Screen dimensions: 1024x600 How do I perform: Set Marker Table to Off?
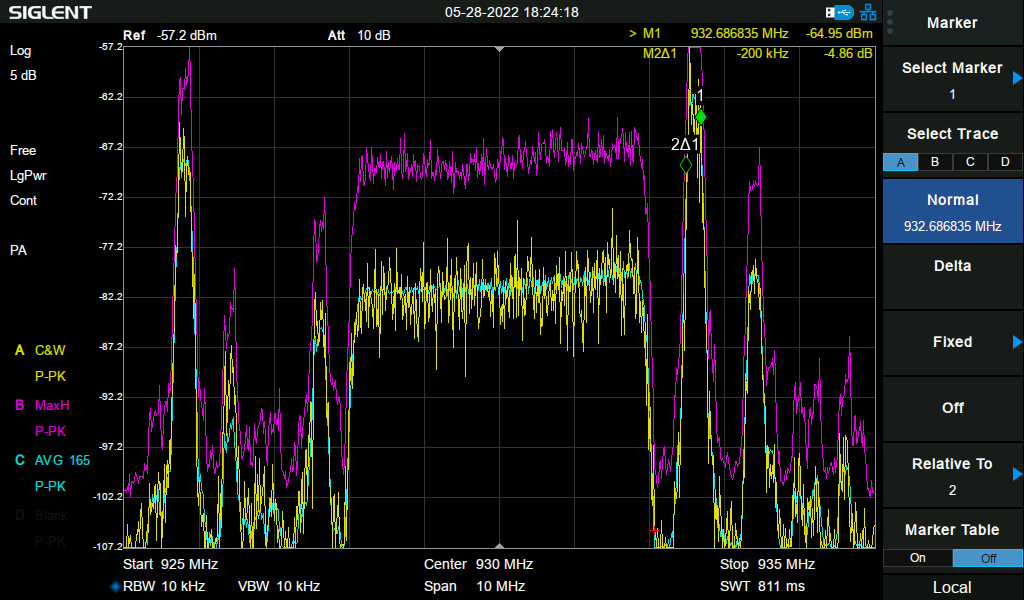tap(987, 558)
